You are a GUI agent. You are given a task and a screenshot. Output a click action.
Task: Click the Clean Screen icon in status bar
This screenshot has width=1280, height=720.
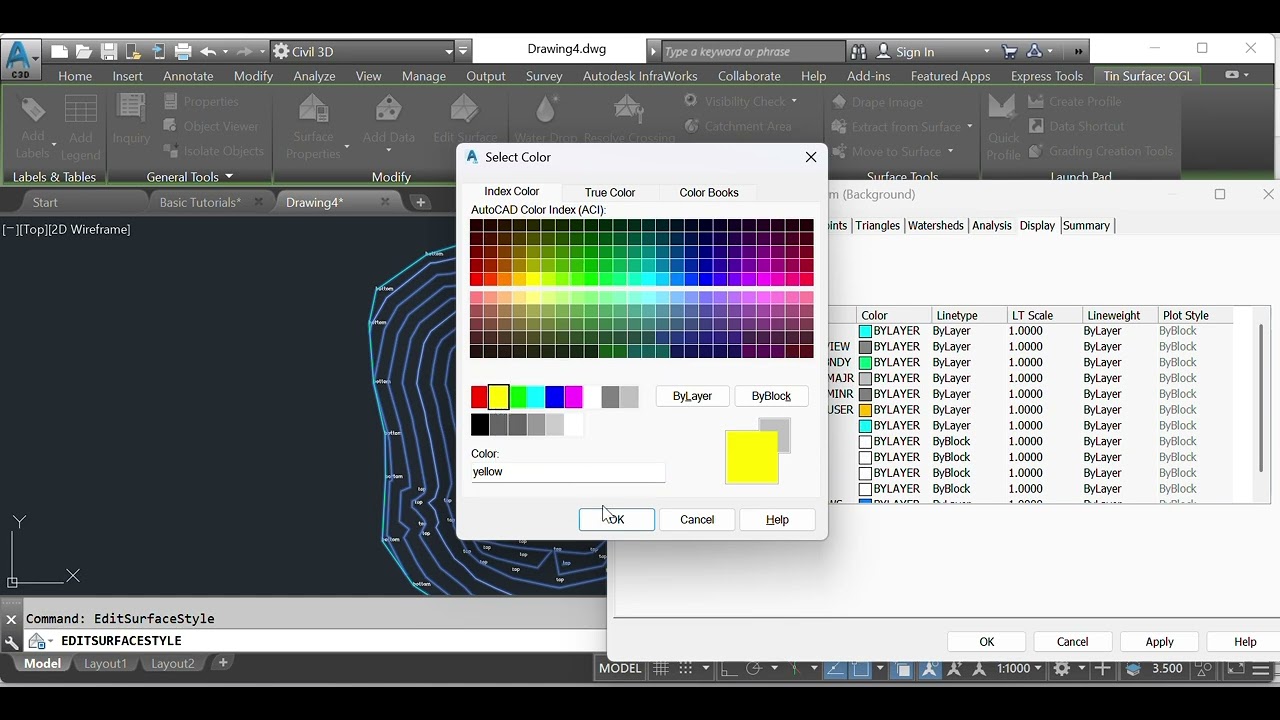(x=1235, y=669)
